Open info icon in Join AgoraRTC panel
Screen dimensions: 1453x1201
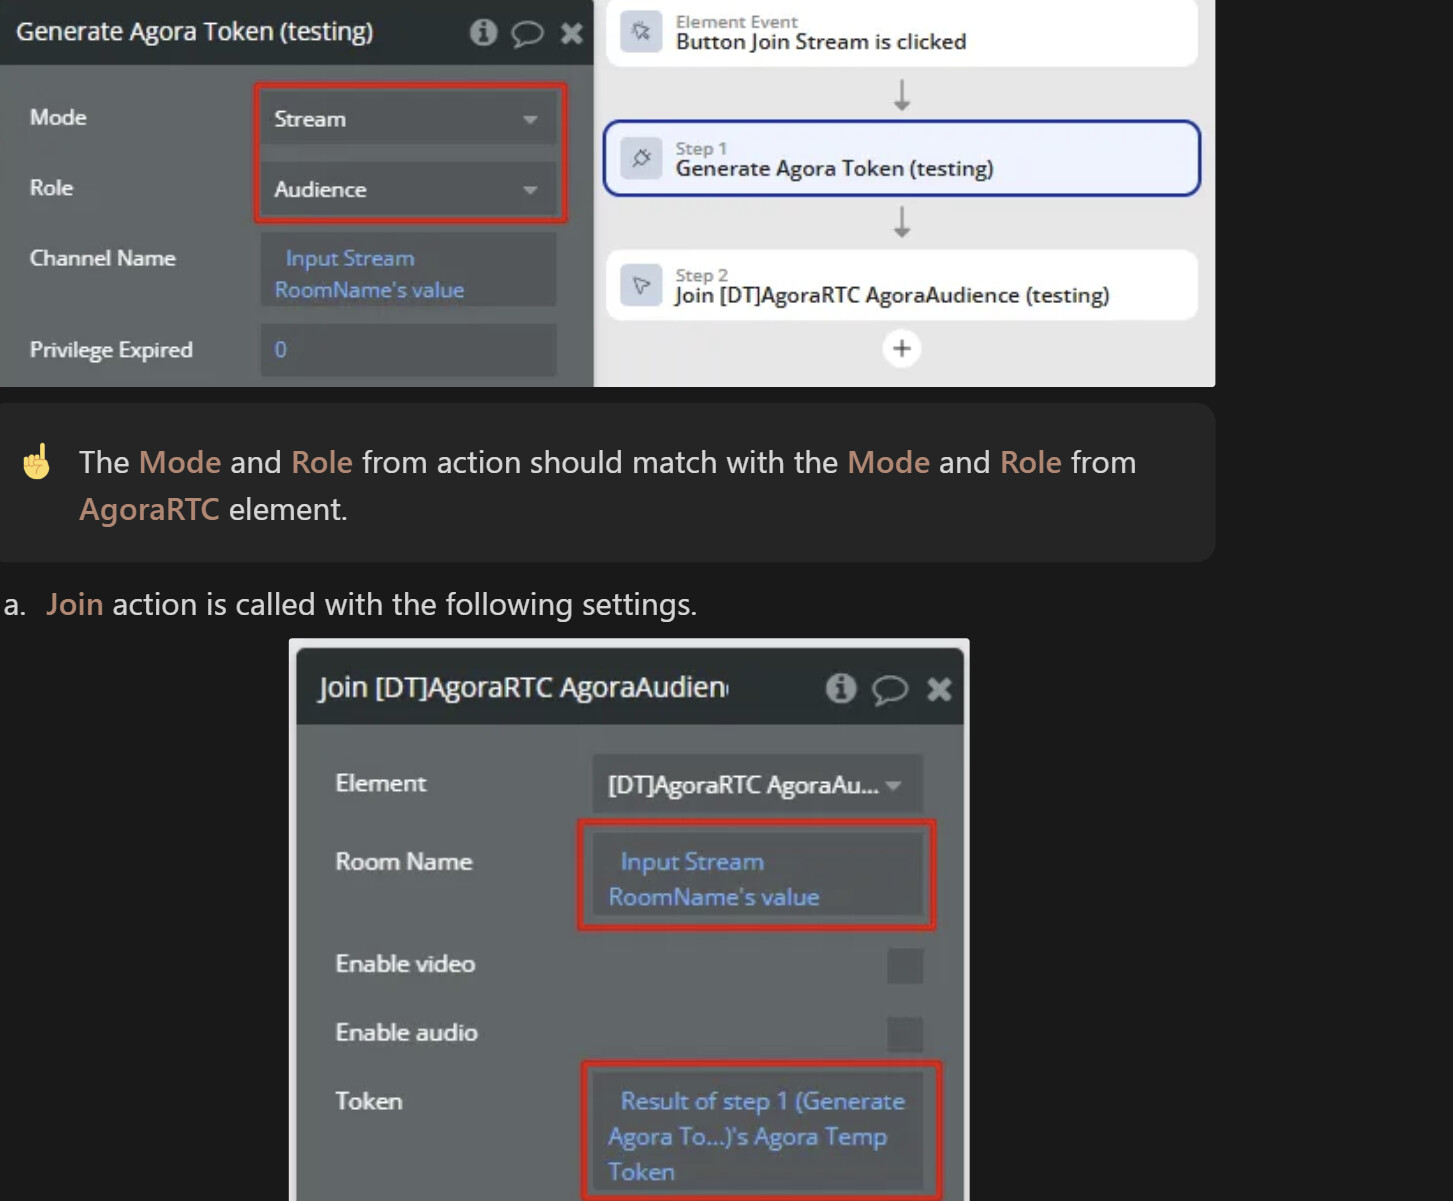pyautogui.click(x=841, y=688)
